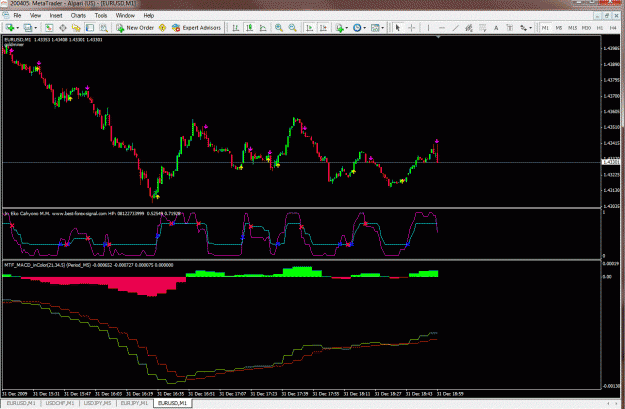Viewport: 625px width, 409px height.
Task: Toggle chart Auto Scroll
Action: coord(309,28)
